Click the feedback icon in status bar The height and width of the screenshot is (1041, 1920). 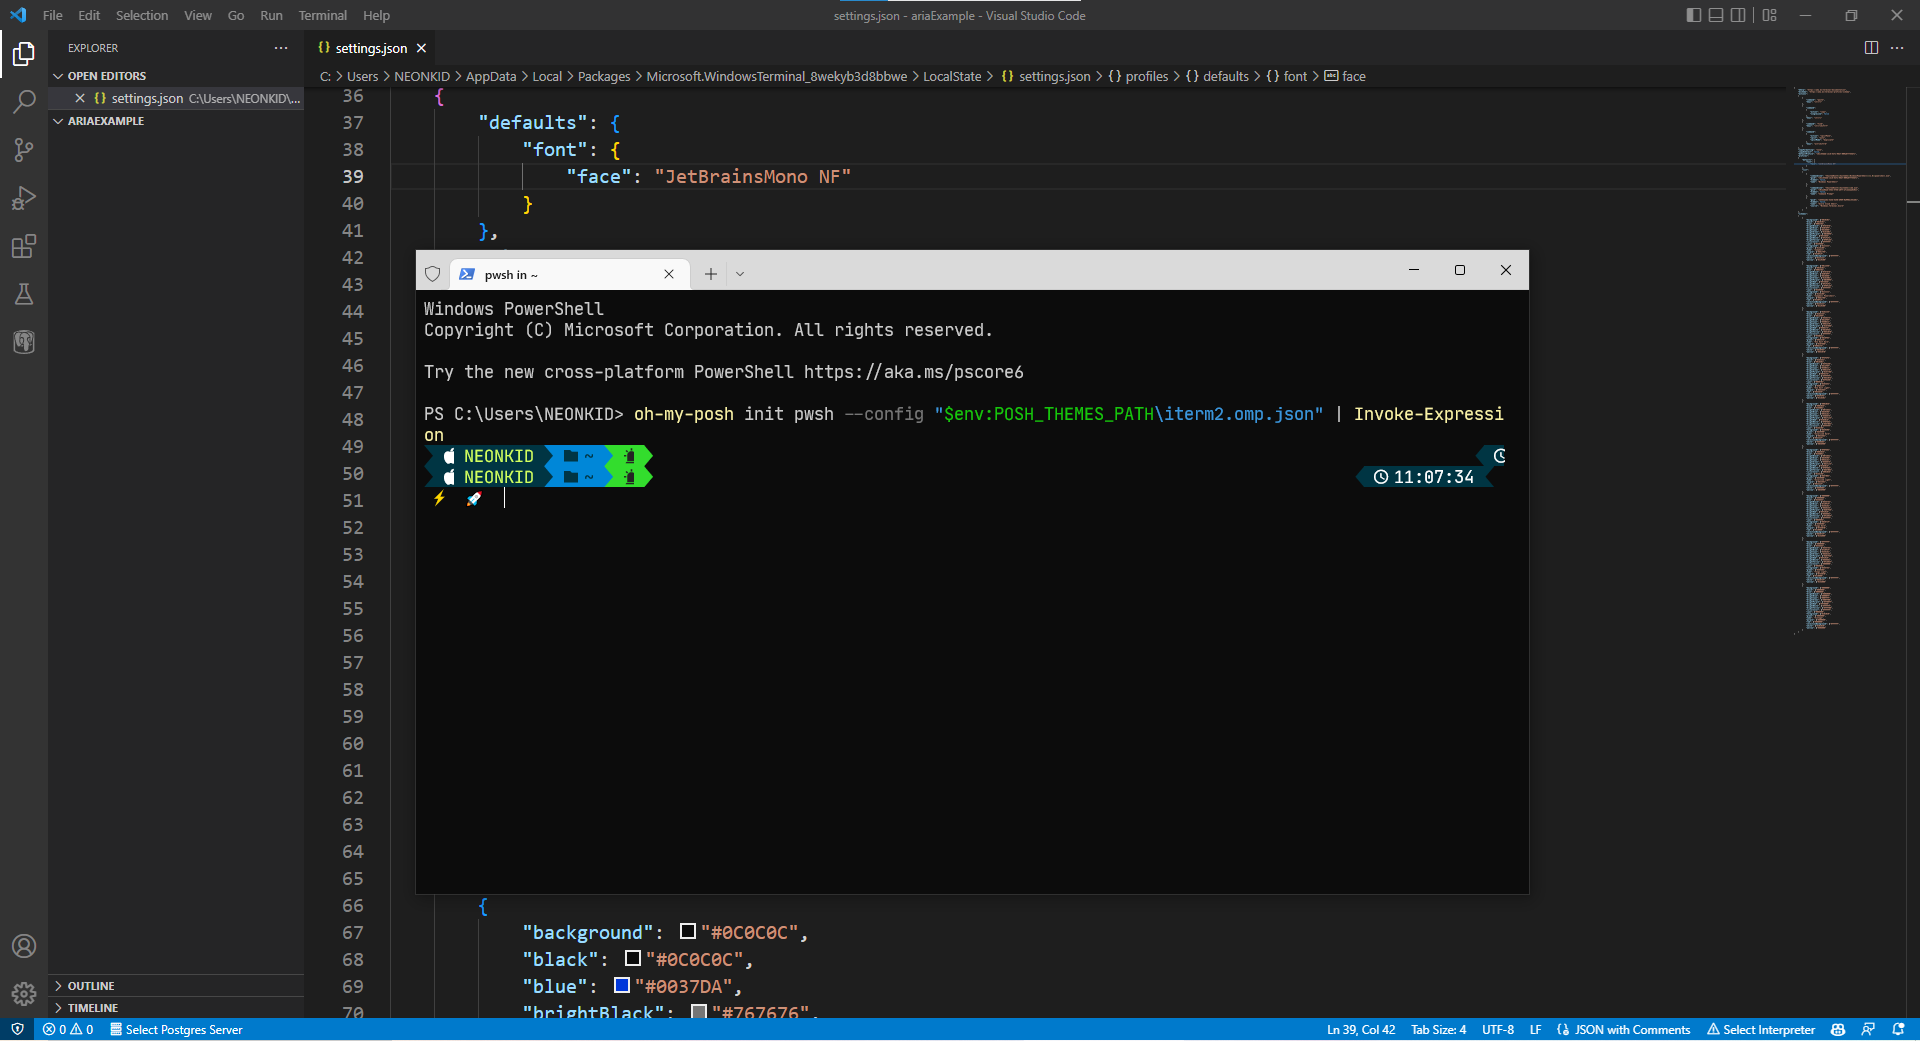point(1868,1029)
